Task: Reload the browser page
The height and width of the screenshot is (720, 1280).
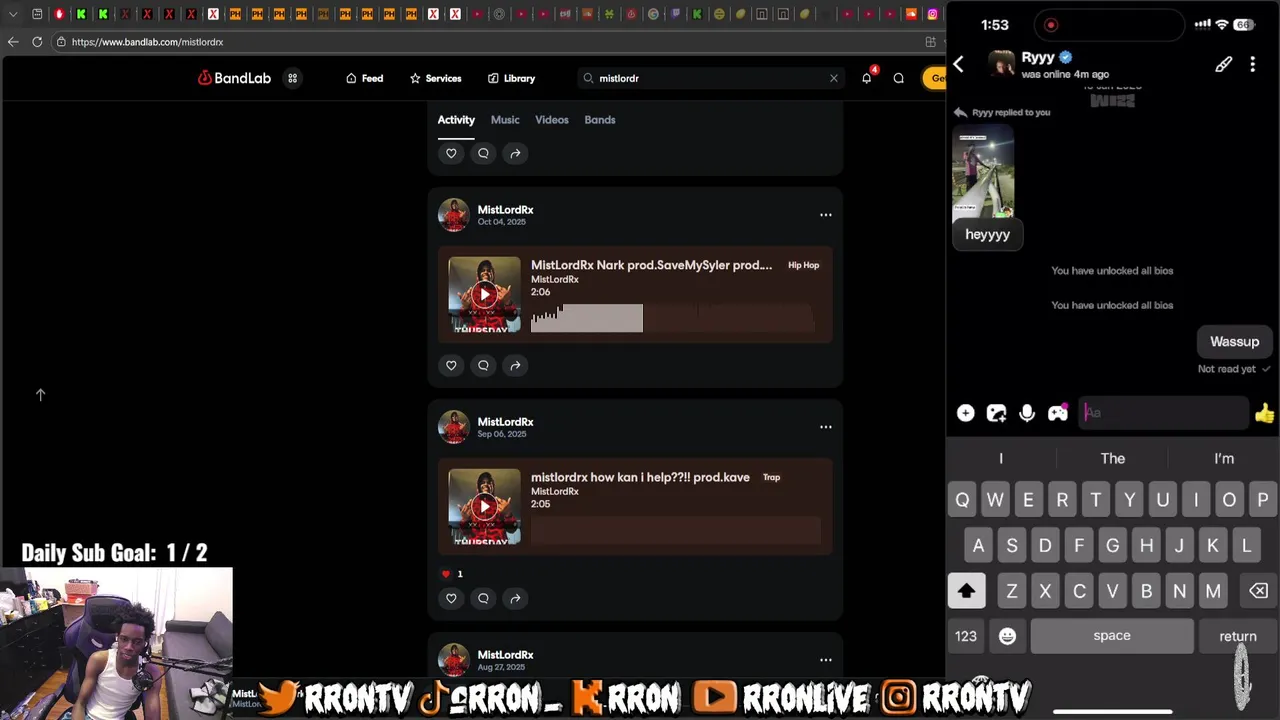Action: point(37,42)
